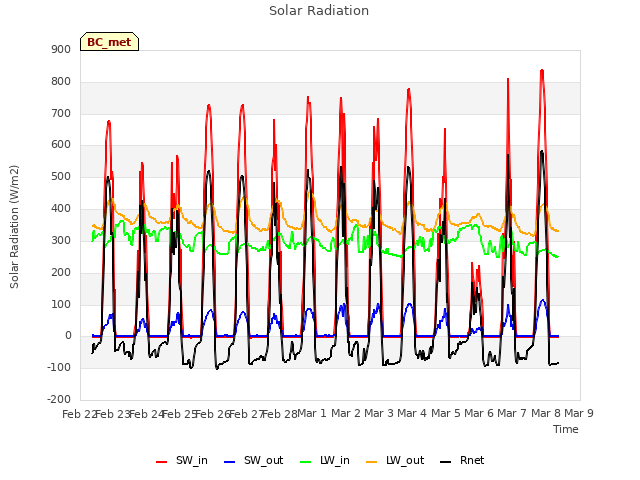
Task: Click the Mar 9 x-axis tick label
Action: click(579, 413)
